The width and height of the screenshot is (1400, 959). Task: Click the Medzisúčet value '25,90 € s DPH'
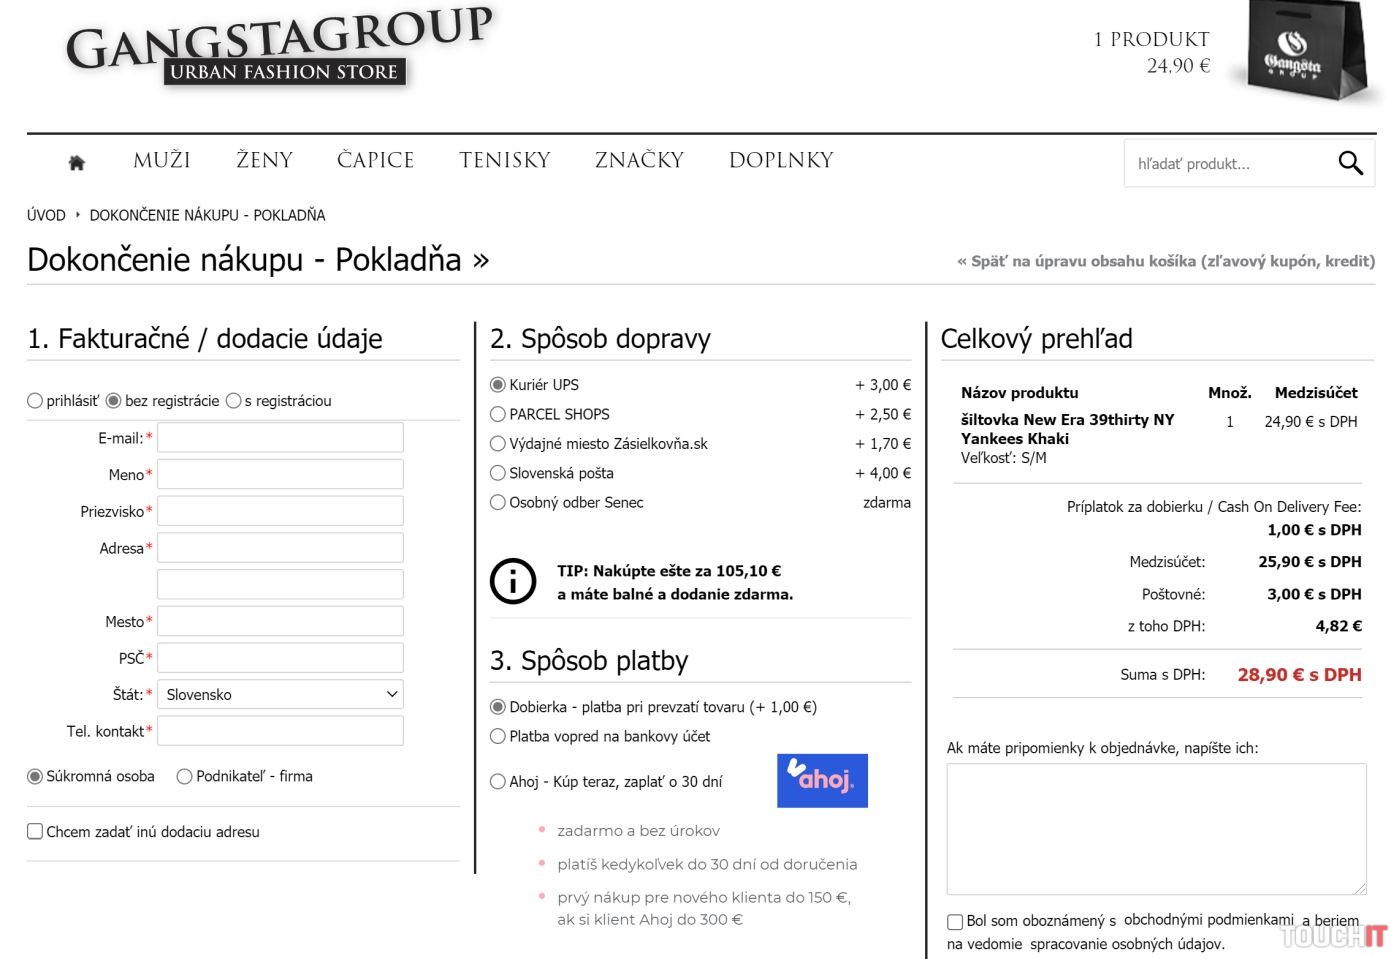(x=1310, y=562)
